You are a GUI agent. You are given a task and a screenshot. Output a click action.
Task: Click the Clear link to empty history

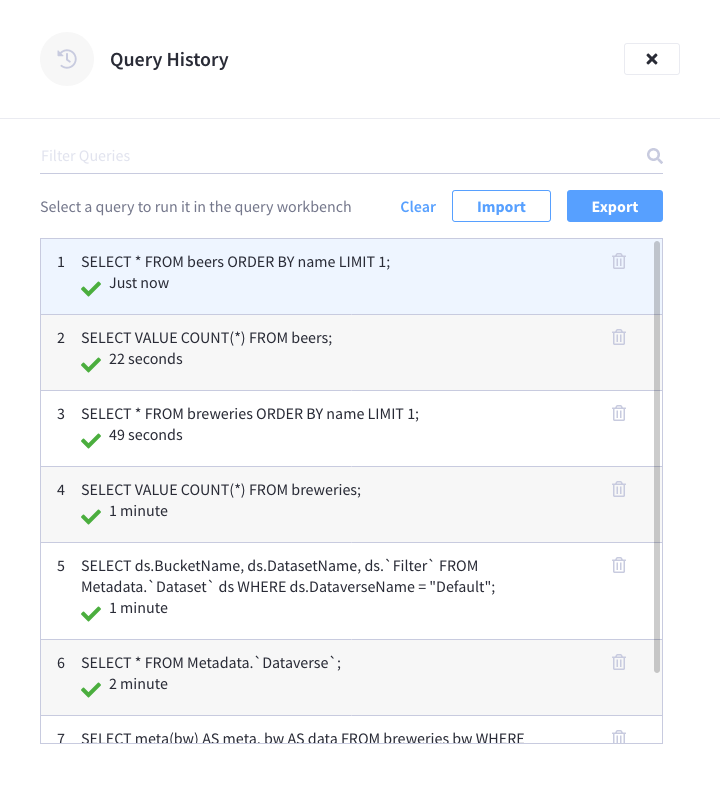[x=417, y=206]
